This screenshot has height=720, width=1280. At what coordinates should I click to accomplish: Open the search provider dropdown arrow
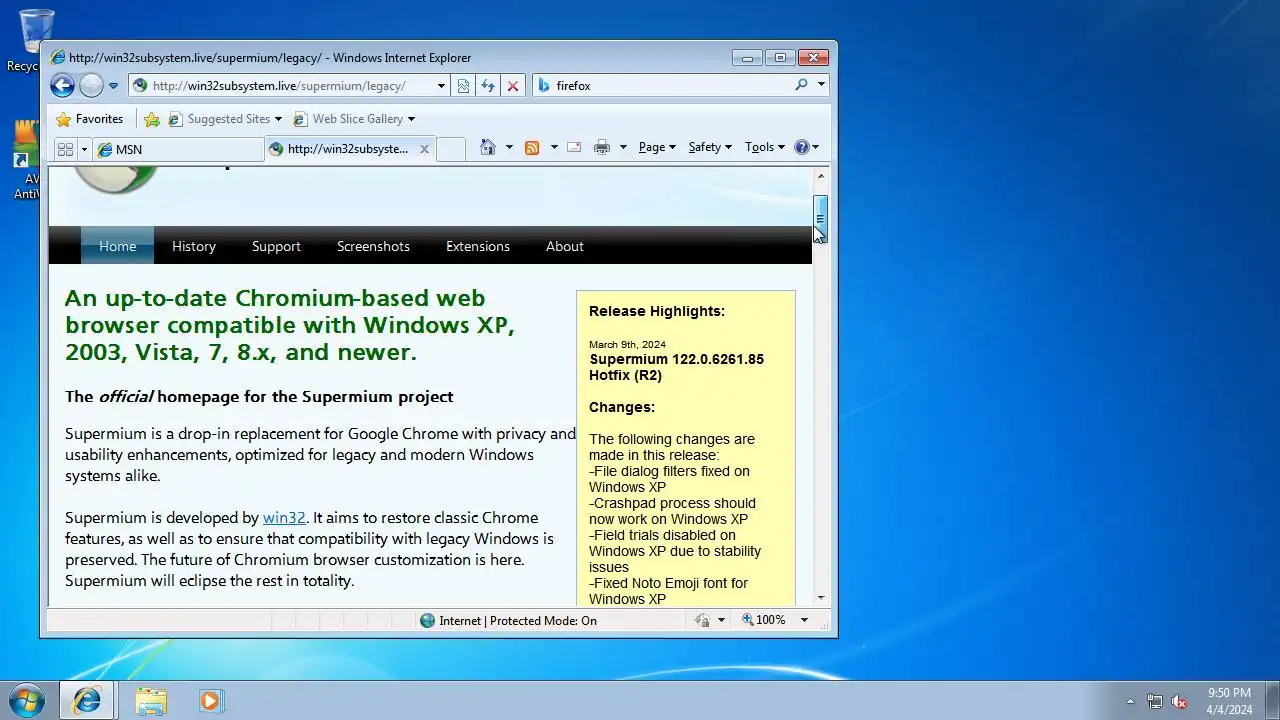(821, 85)
